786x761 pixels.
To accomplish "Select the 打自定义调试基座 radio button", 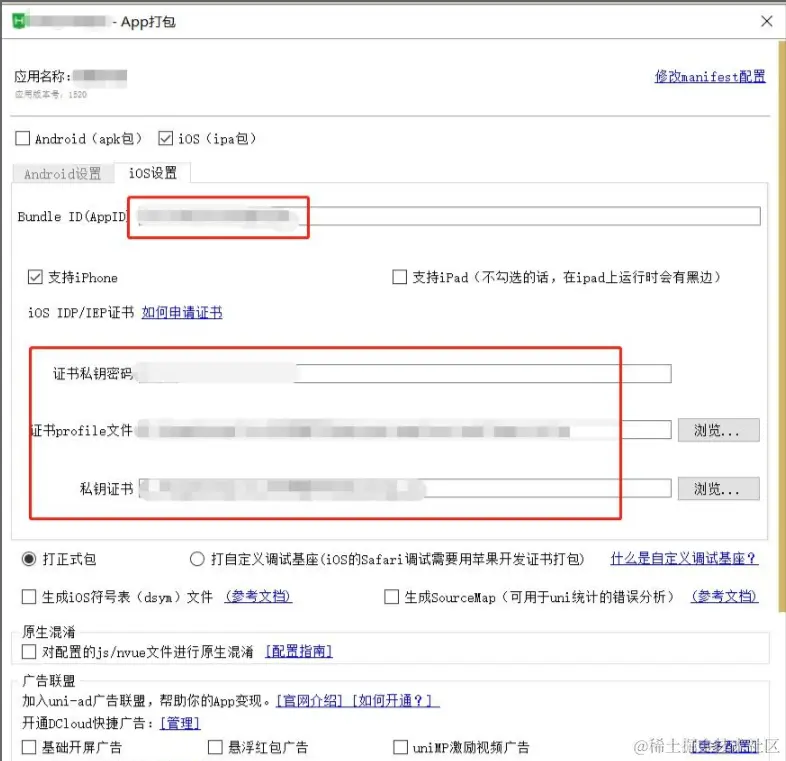I will [197, 558].
